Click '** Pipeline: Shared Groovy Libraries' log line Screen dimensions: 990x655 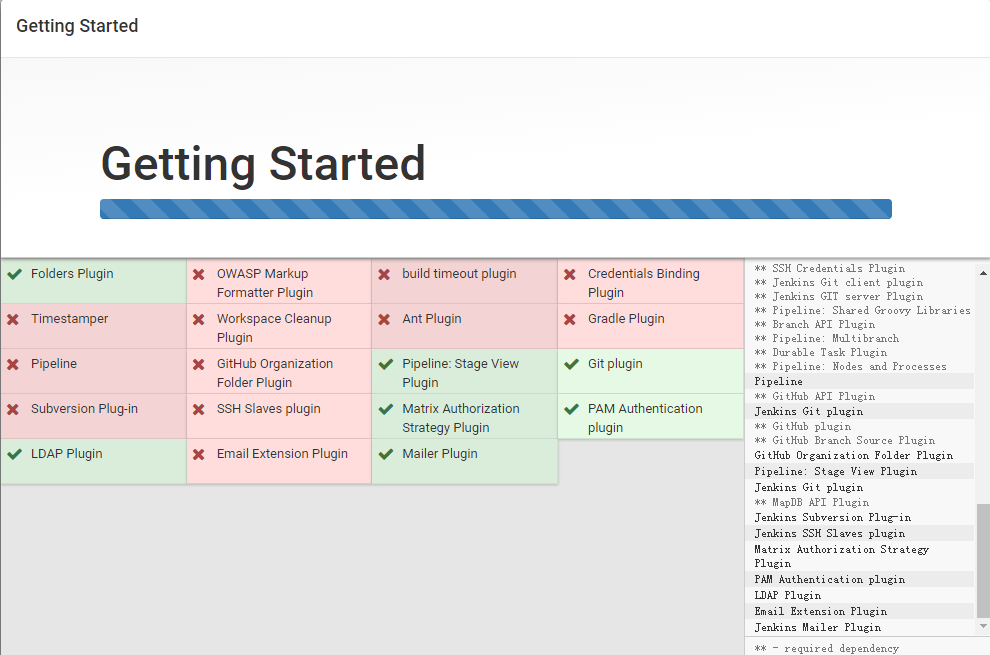(x=862, y=310)
